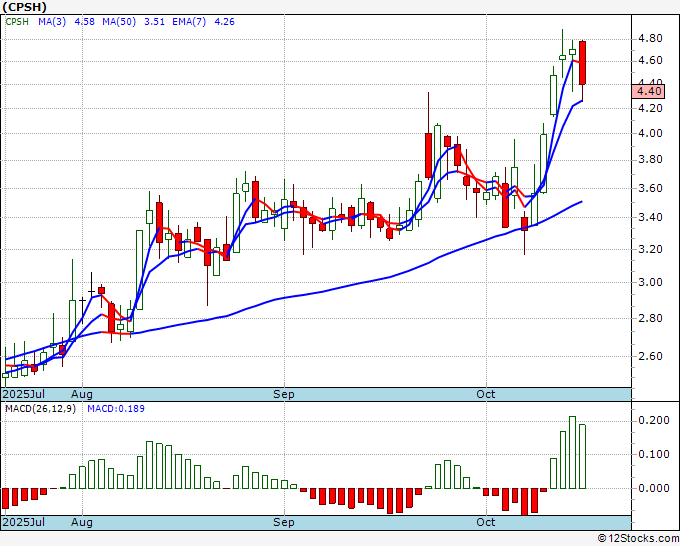
Task: Click the 3.00 price axis label
Action: click(650, 282)
